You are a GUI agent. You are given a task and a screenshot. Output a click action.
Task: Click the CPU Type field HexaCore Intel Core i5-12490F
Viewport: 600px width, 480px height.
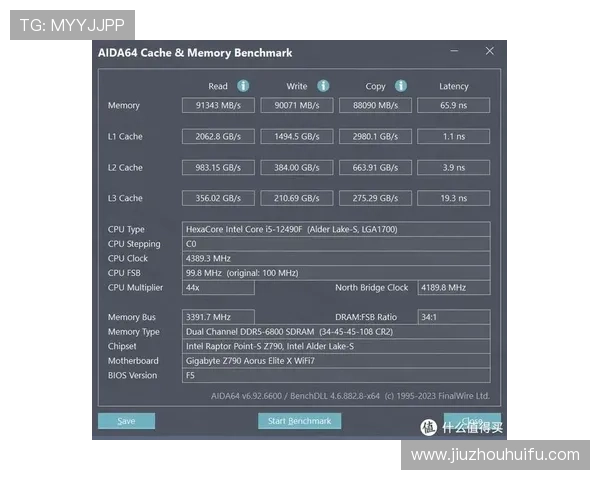point(336,229)
